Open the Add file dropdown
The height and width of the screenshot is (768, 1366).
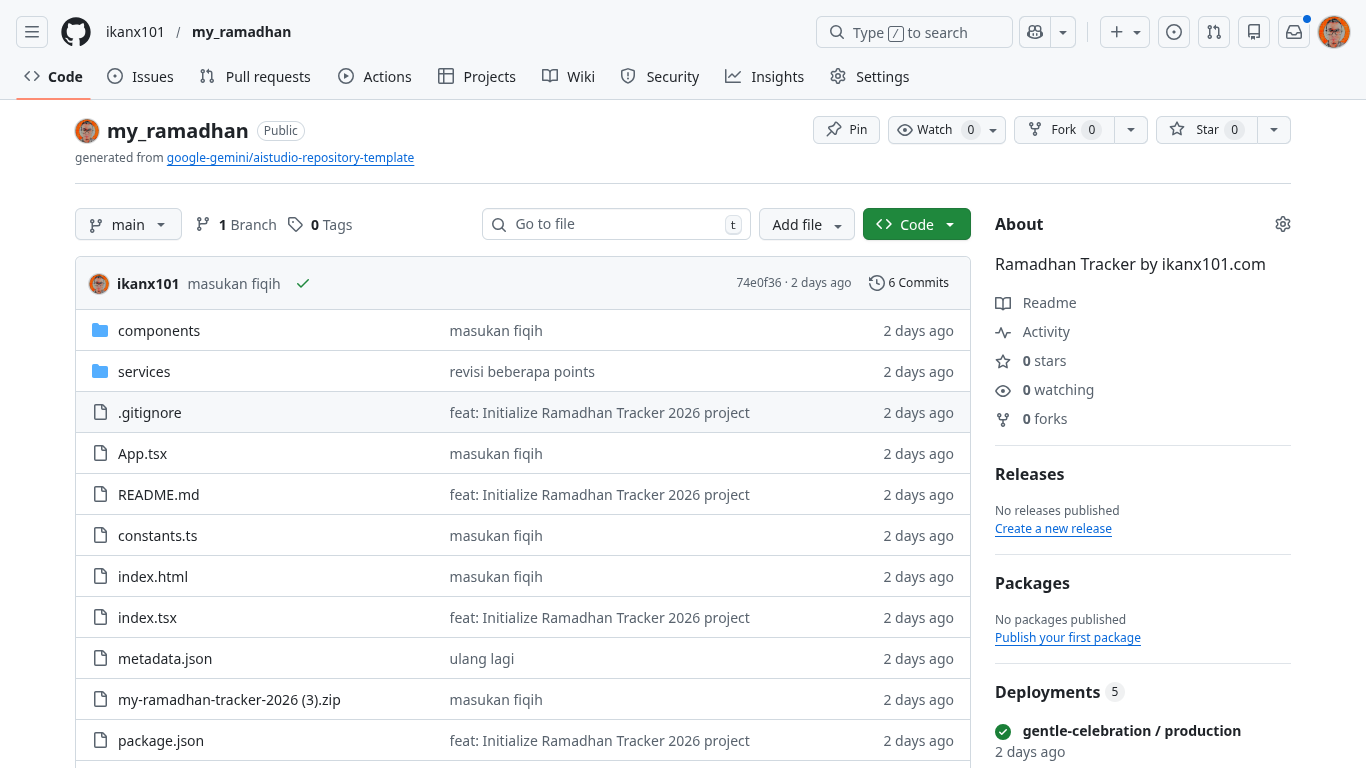coord(807,224)
